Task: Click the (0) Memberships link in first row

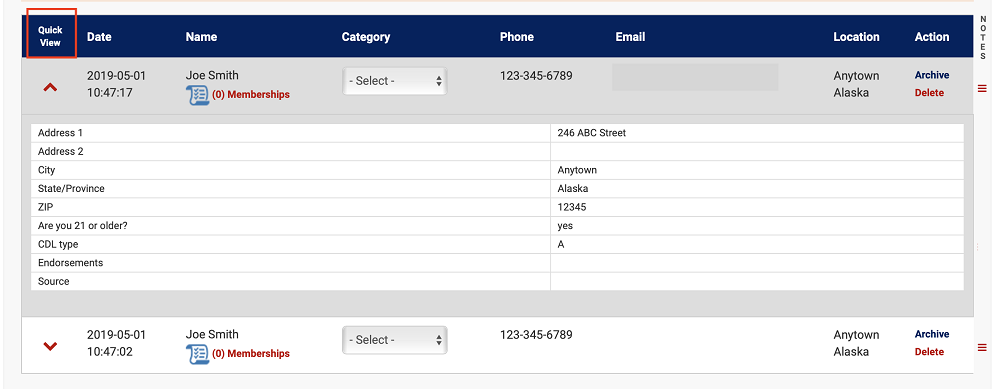Action: [x=251, y=94]
